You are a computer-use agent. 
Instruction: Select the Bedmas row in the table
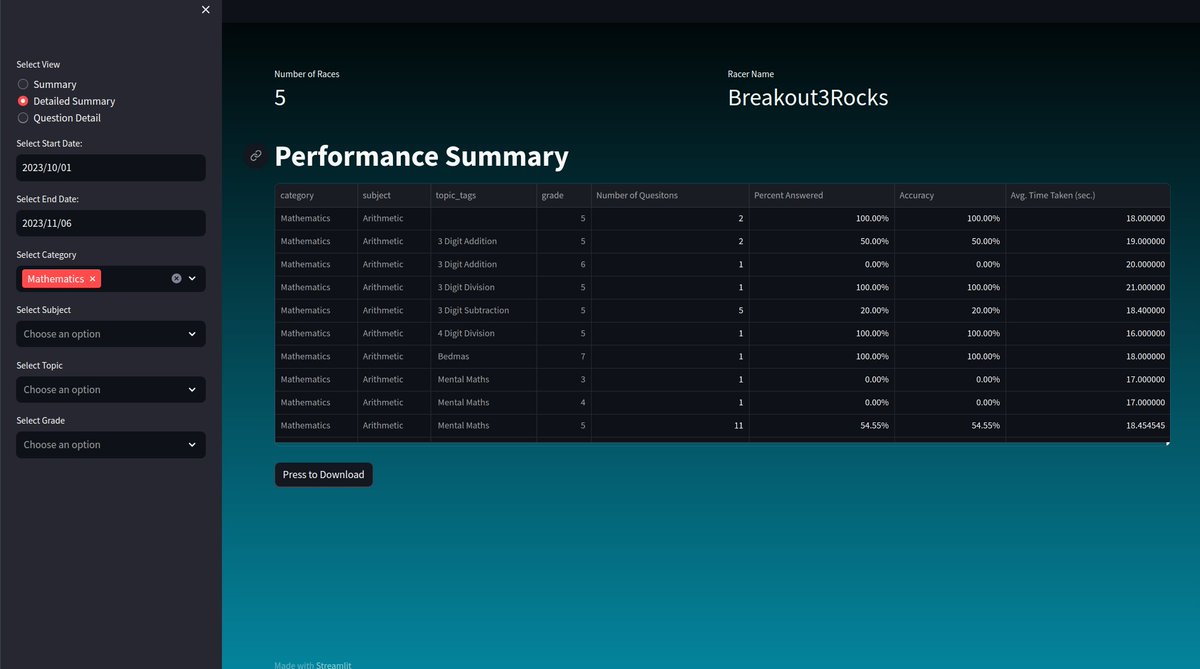coord(600,356)
